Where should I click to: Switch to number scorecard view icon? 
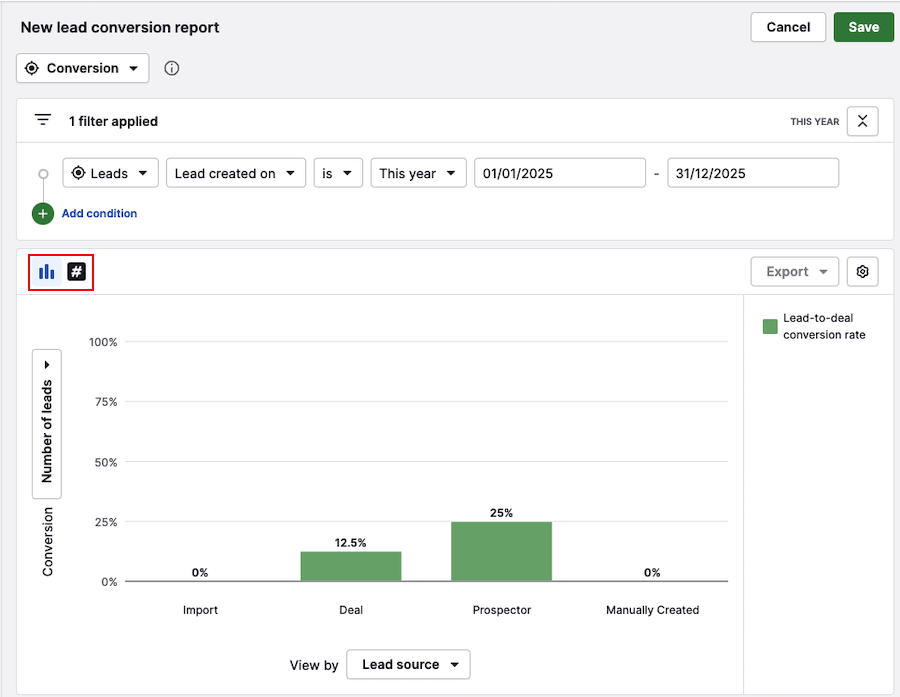click(77, 272)
